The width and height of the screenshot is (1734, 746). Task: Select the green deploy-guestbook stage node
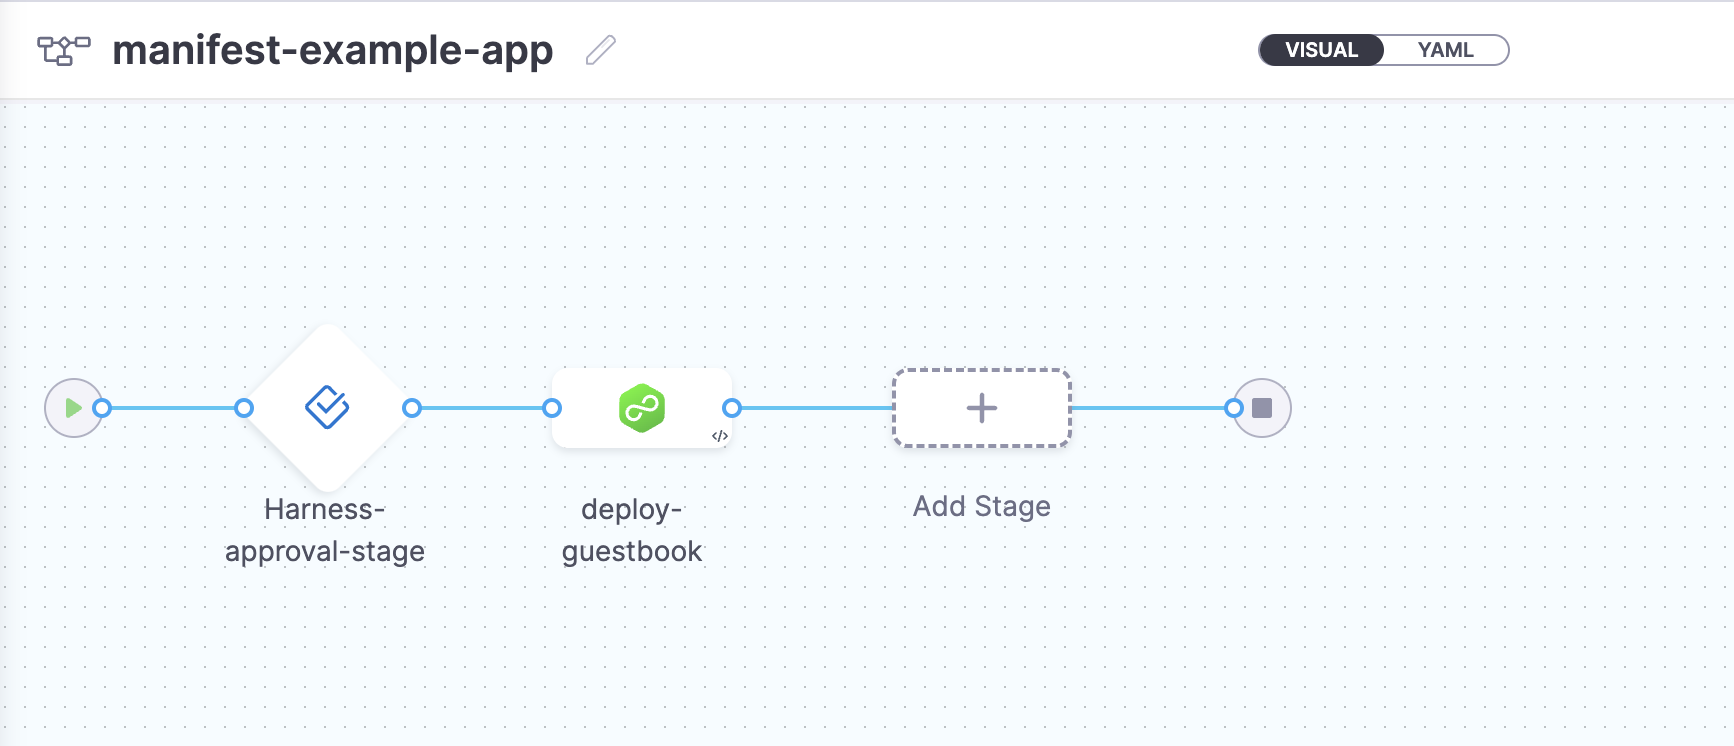(x=641, y=408)
